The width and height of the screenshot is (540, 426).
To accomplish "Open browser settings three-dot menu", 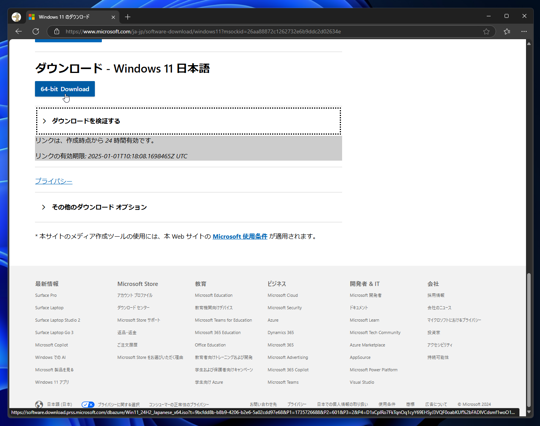I will [x=524, y=31].
